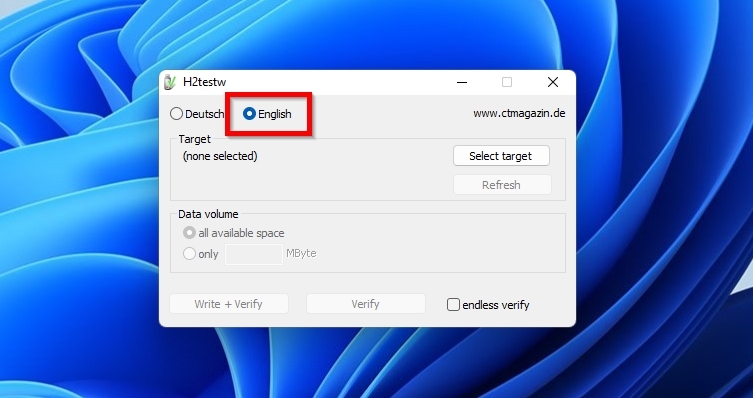The height and width of the screenshot is (398, 753).
Task: Close the H2testw window
Action: [553, 83]
